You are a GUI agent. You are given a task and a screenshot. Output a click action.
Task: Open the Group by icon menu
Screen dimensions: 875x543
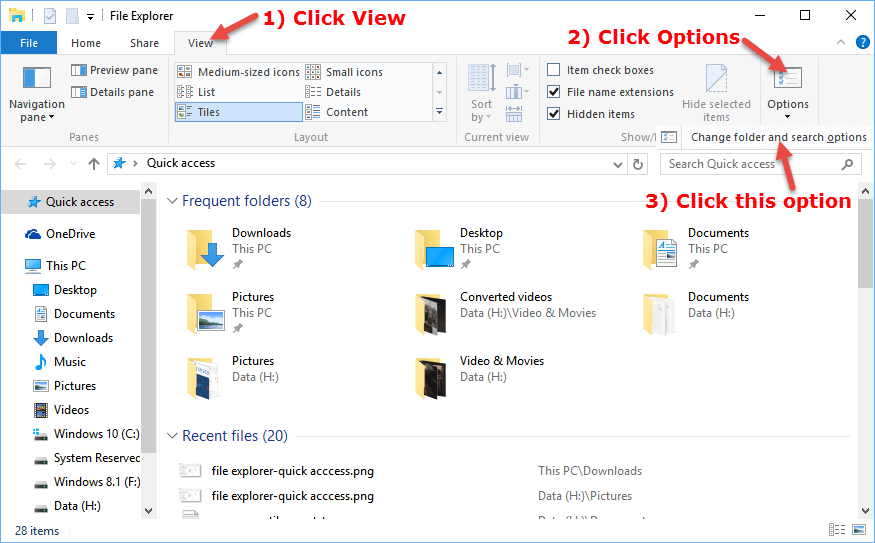(x=517, y=70)
